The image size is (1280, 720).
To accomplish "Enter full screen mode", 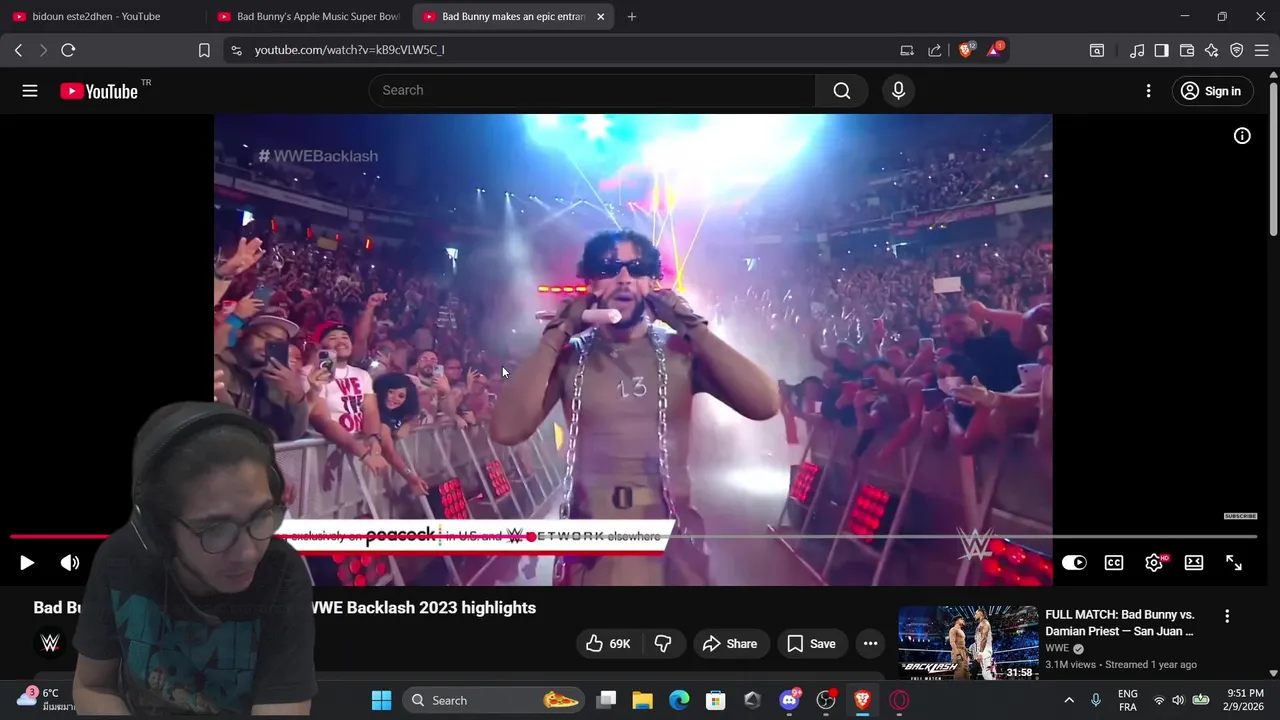I will pos(1234,563).
